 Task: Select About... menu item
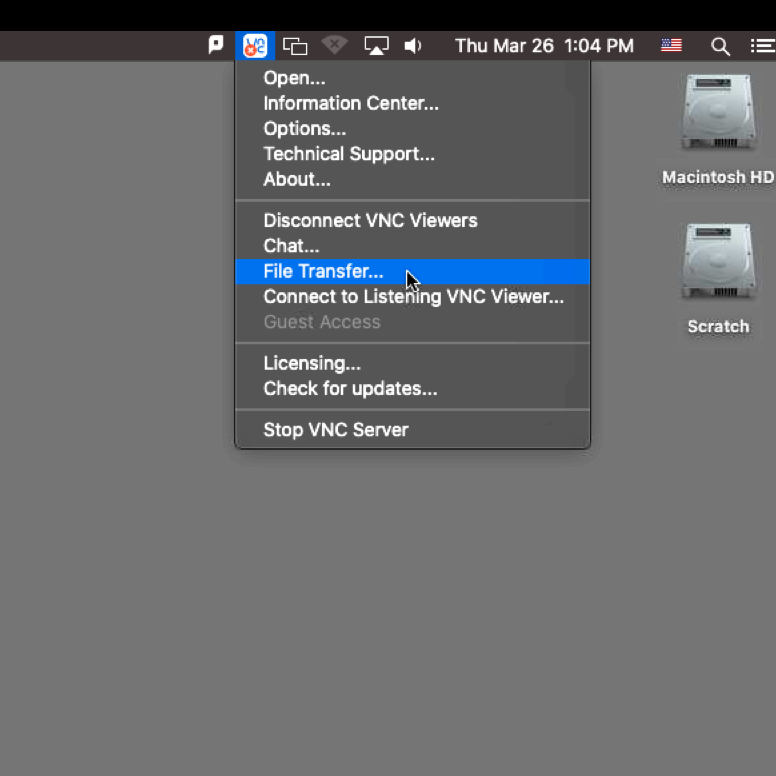[x=412, y=179]
